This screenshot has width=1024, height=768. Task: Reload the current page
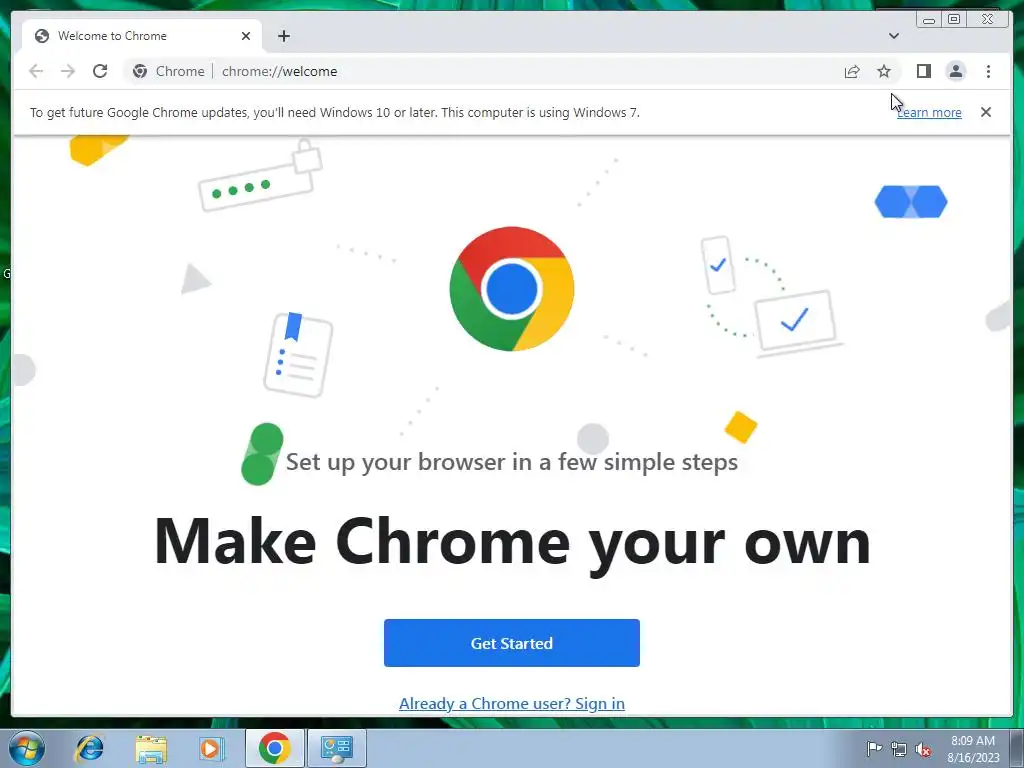tap(100, 71)
